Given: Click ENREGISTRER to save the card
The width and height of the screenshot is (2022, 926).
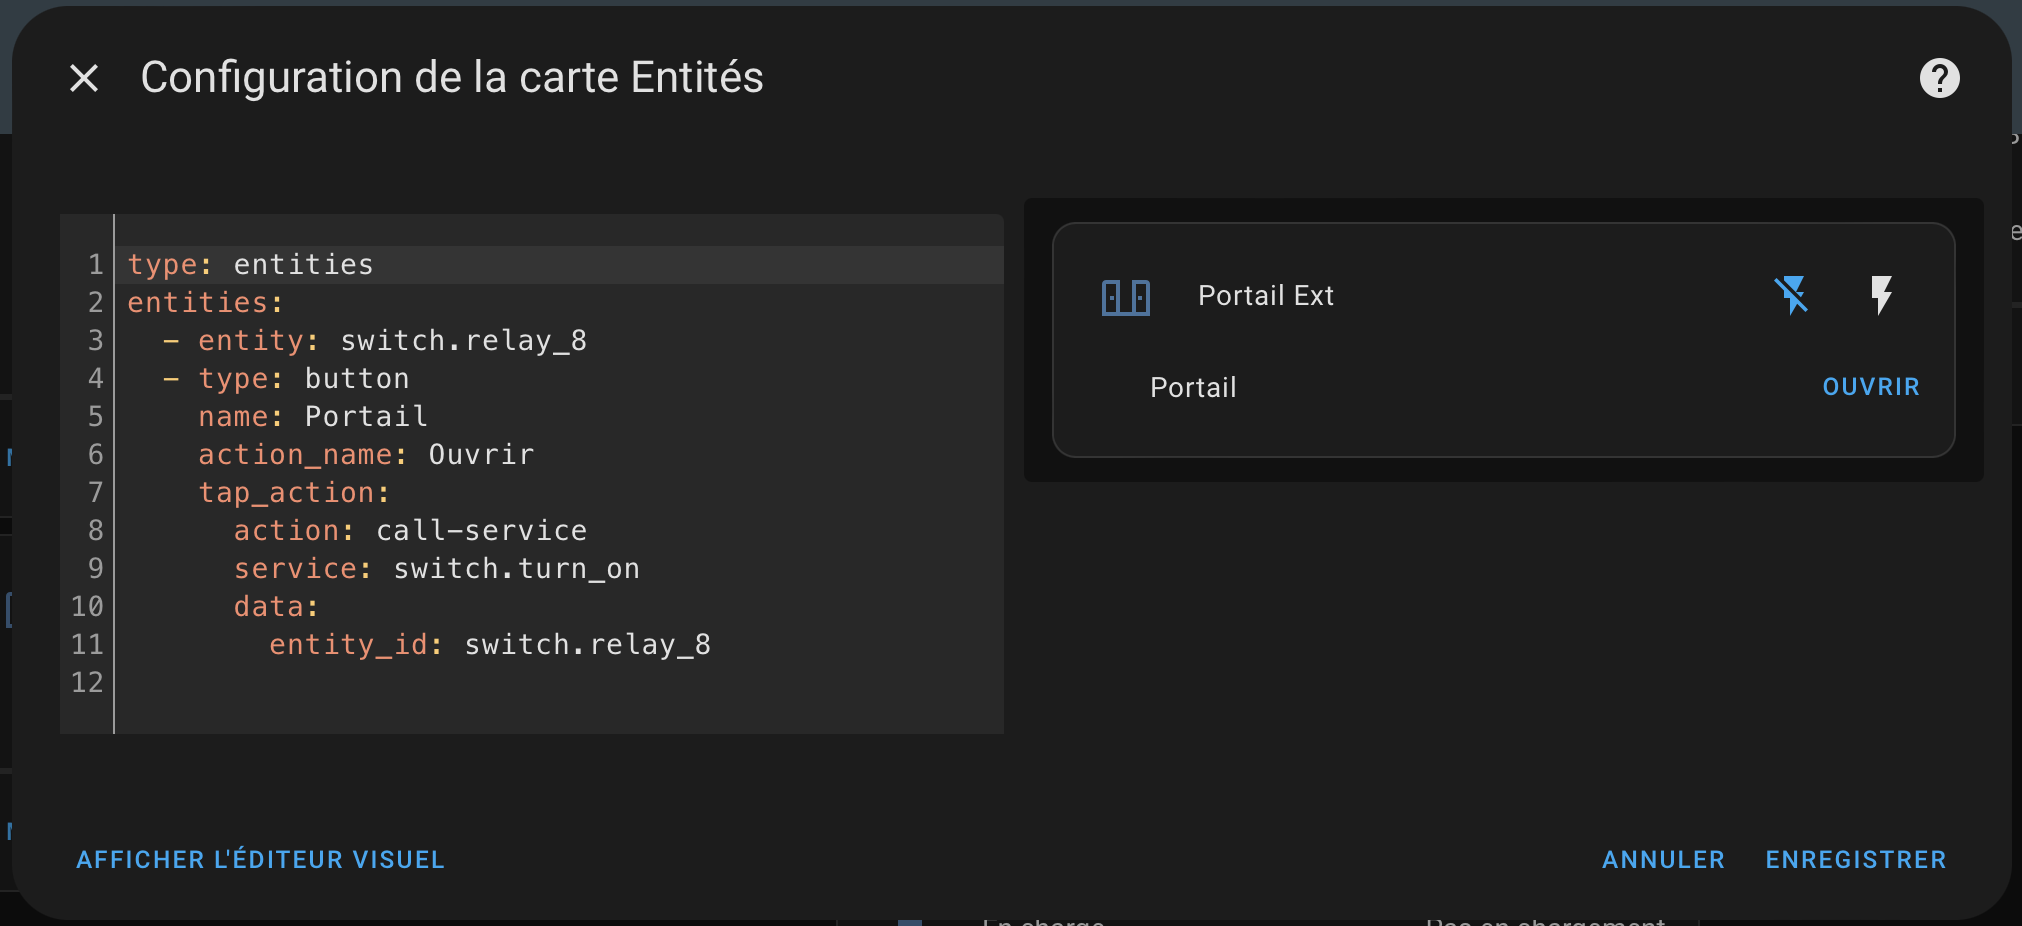Looking at the screenshot, I should [x=1856, y=859].
